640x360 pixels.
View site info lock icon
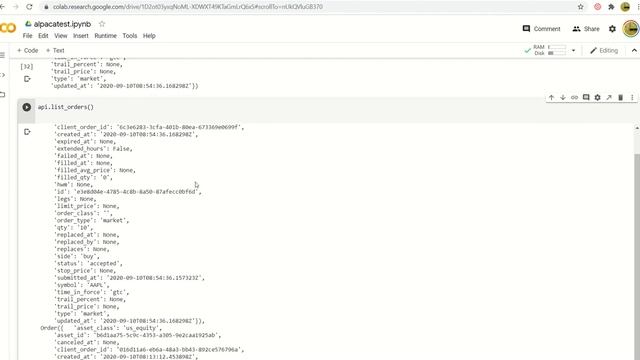(46, 7)
